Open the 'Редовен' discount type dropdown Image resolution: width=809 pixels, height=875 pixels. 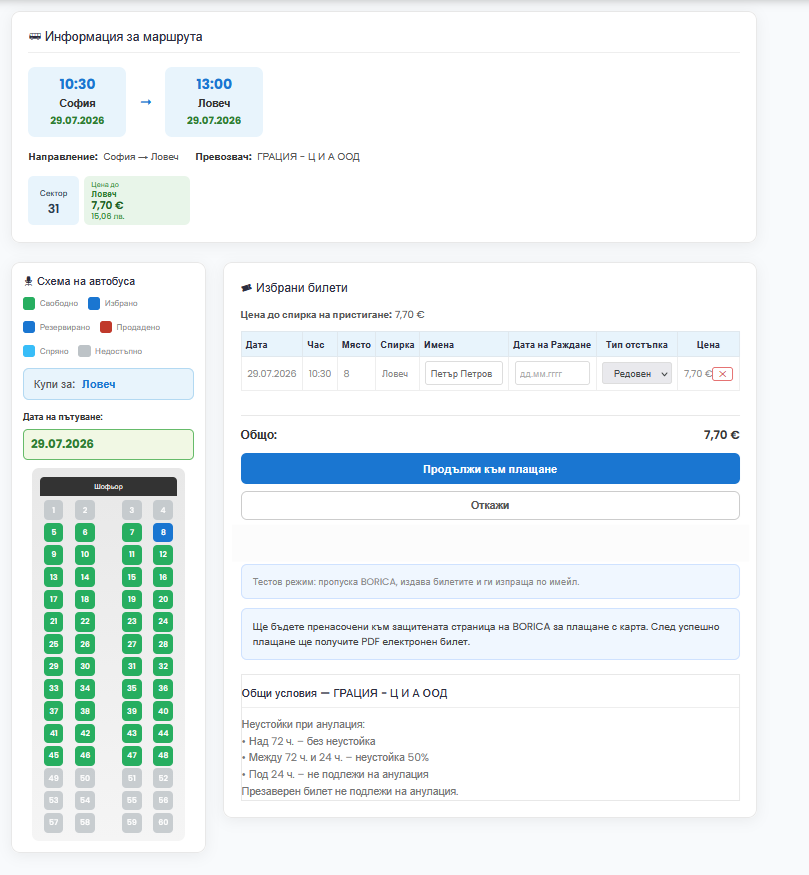point(637,373)
